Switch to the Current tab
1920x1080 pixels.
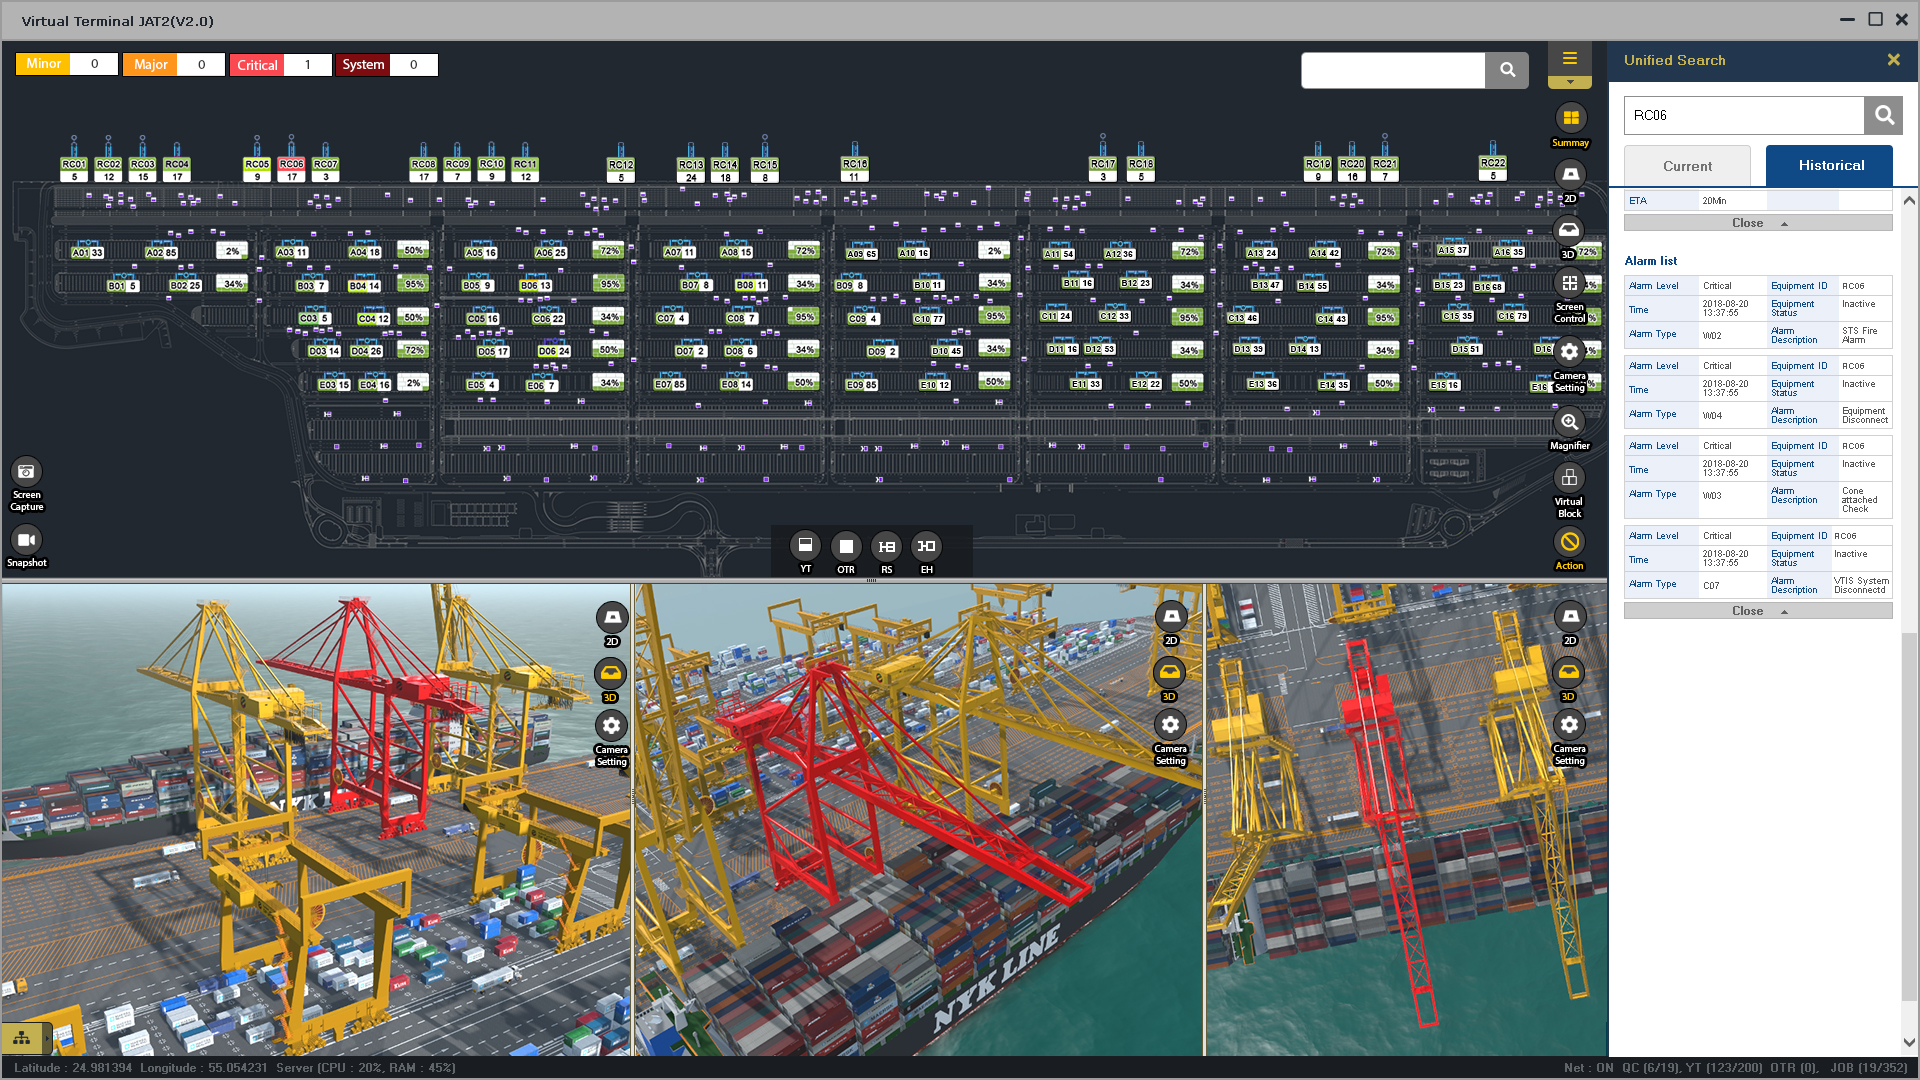[1687, 166]
